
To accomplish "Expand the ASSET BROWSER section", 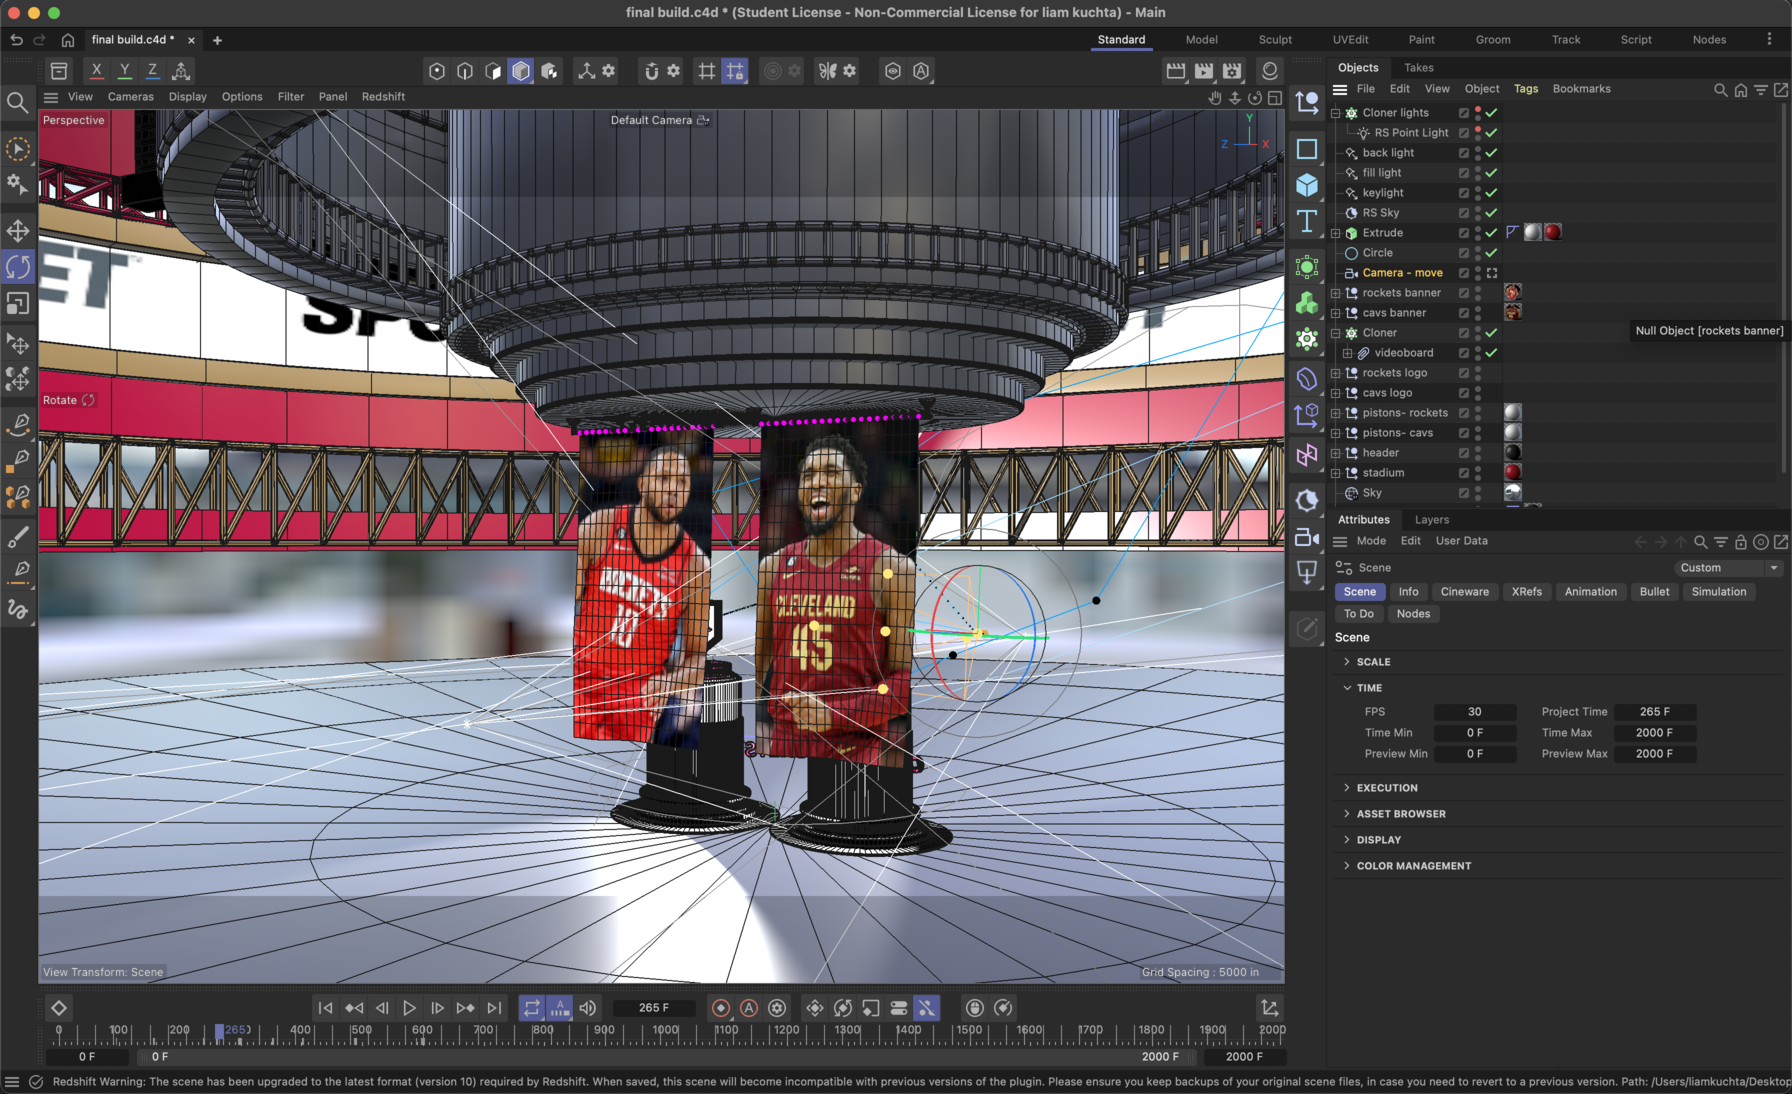I will pyautogui.click(x=1347, y=814).
